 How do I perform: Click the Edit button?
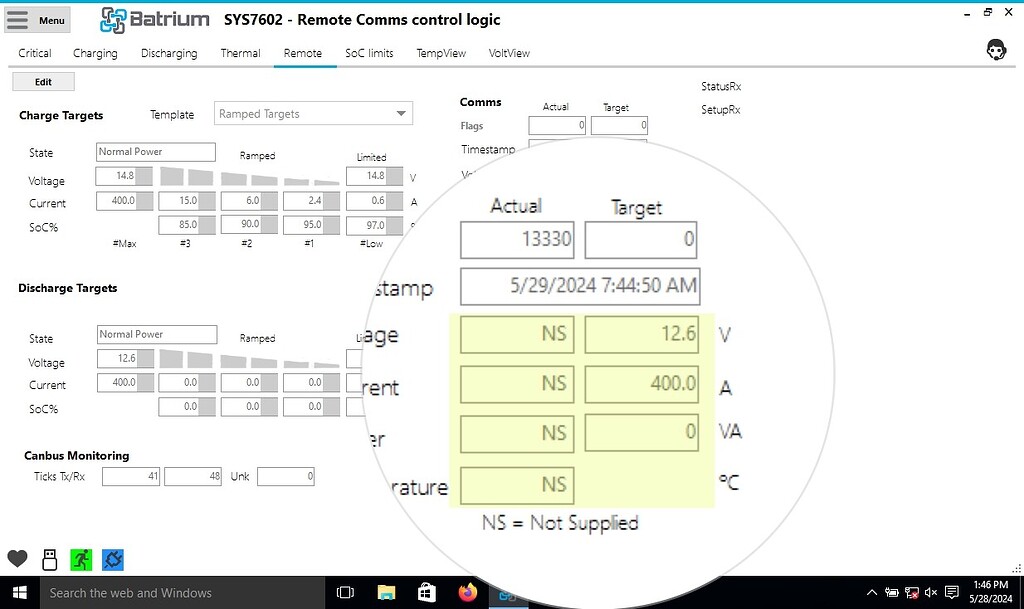(x=43, y=81)
